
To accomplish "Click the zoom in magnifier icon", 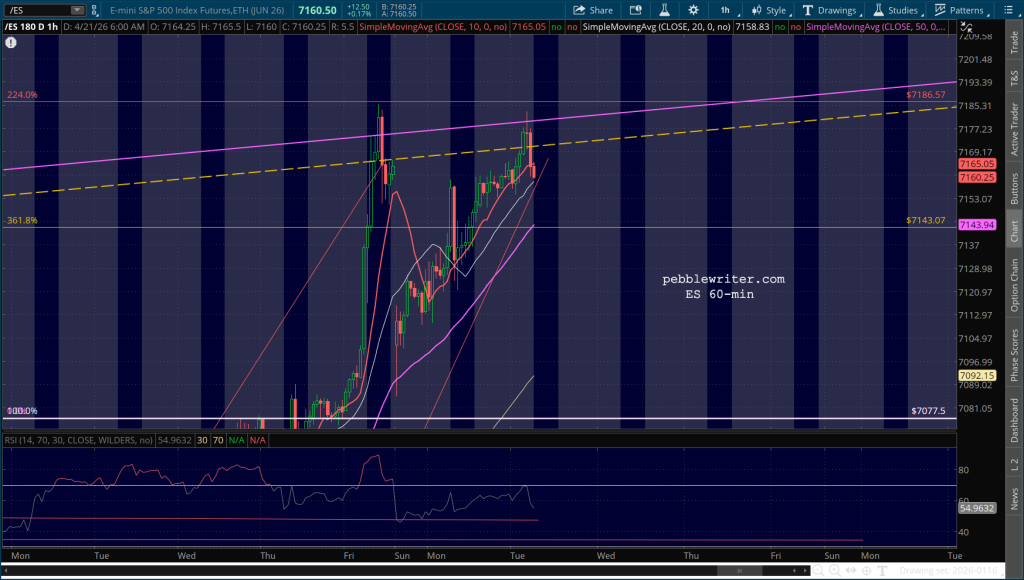I will click(835, 571).
